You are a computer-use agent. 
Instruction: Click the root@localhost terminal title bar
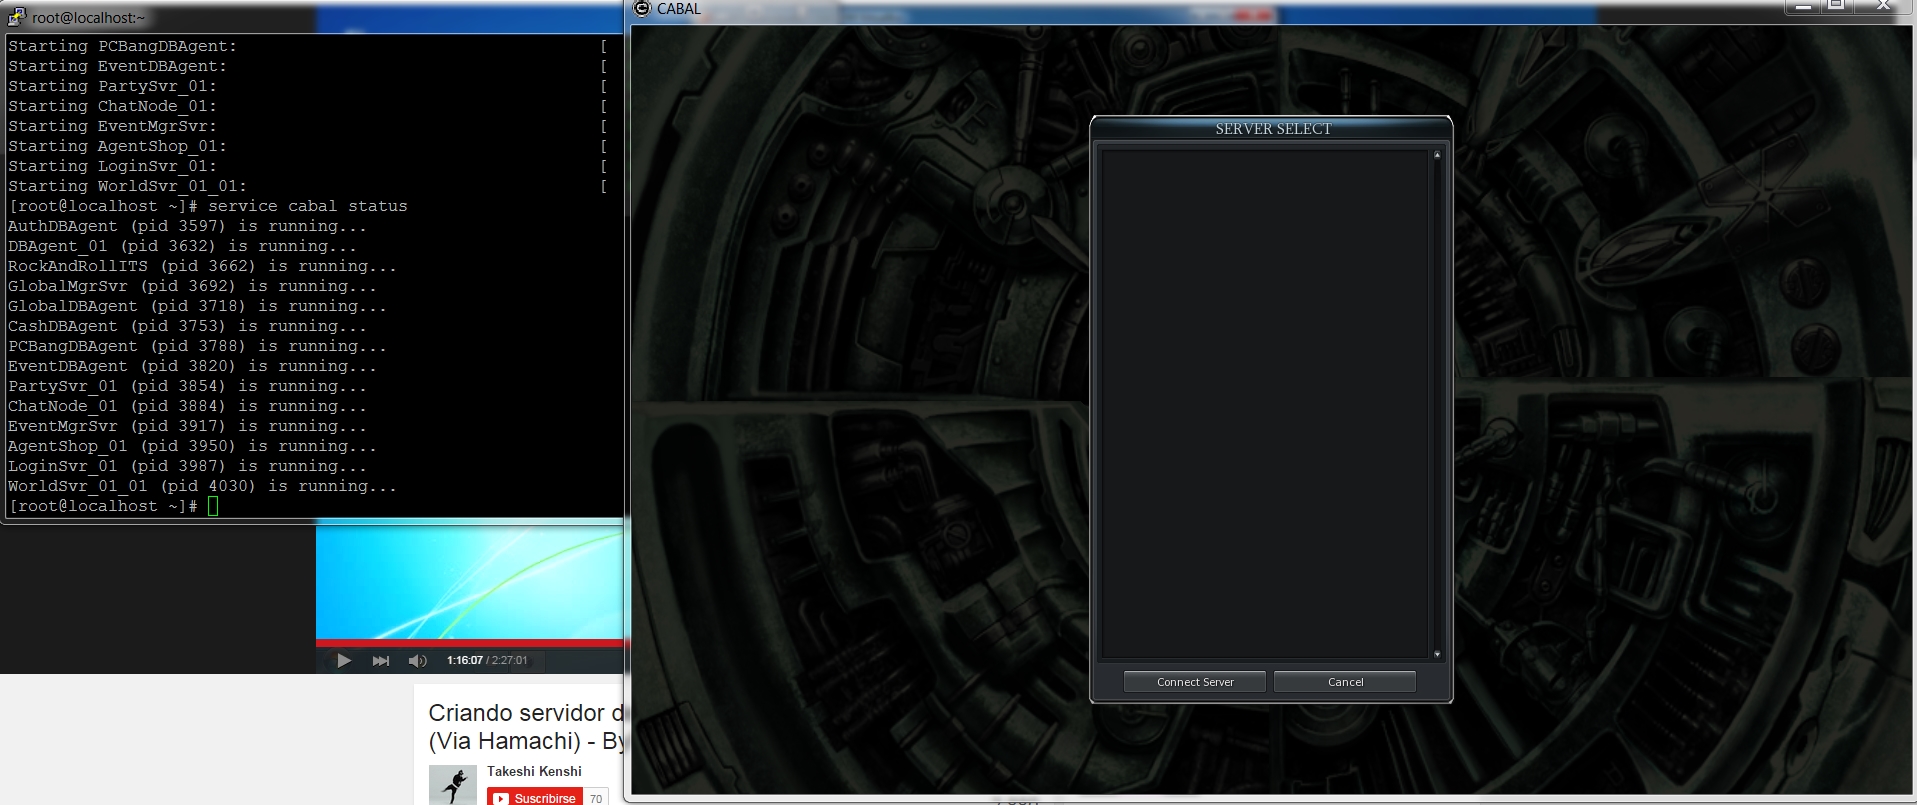(312, 17)
